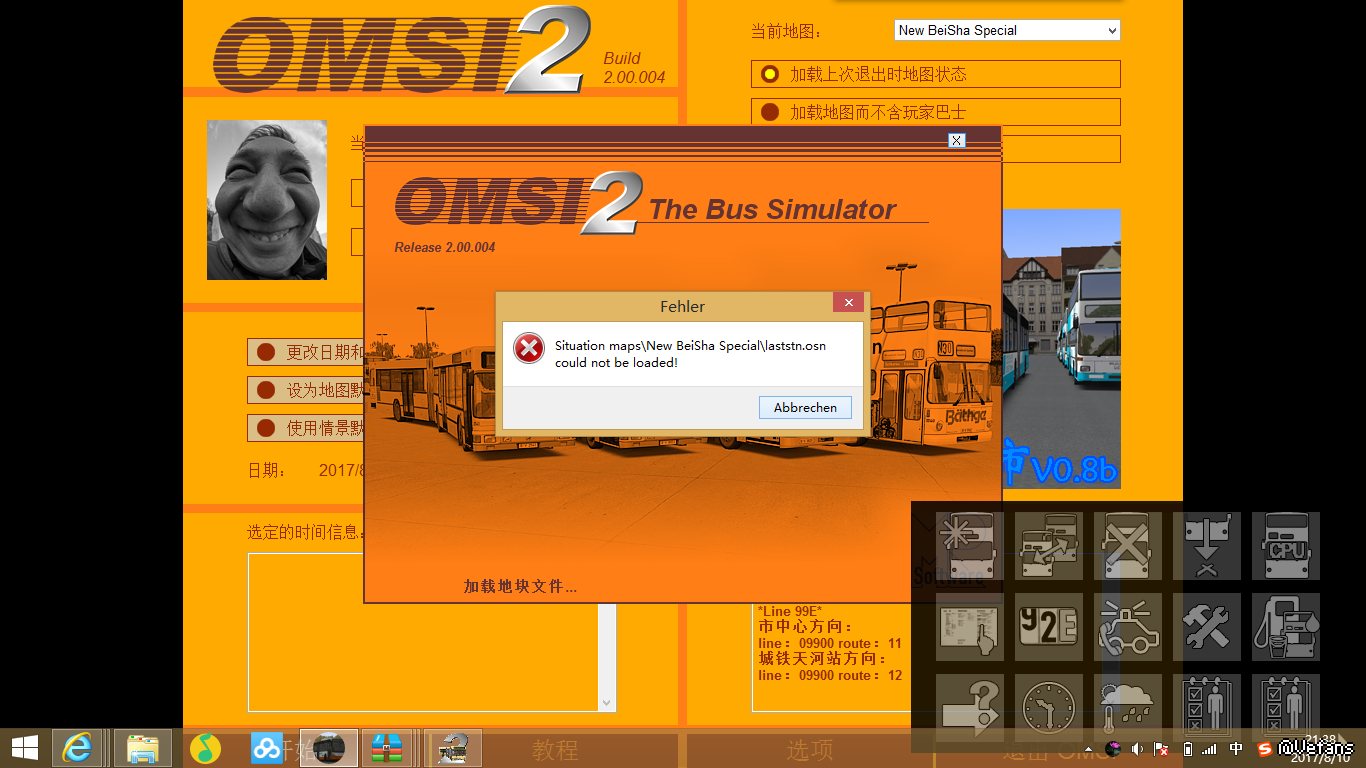Open the current map dropdown New BeiSha Special
This screenshot has width=1366, height=768.
point(1007,31)
